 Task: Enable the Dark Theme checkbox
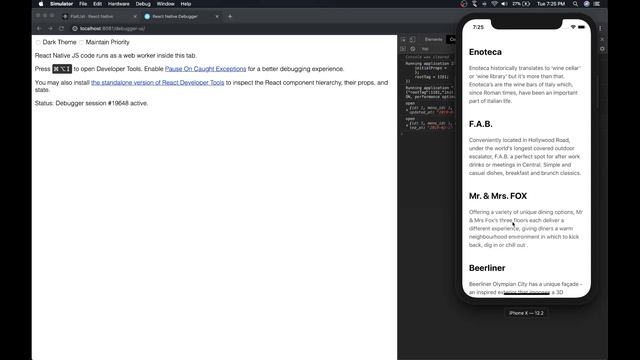pyautogui.click(x=38, y=42)
